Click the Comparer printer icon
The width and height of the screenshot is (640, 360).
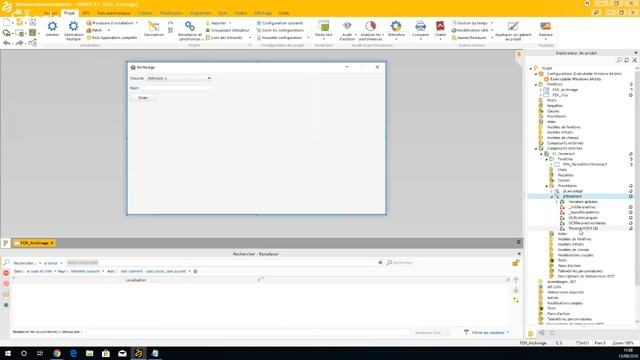click(x=420, y=26)
